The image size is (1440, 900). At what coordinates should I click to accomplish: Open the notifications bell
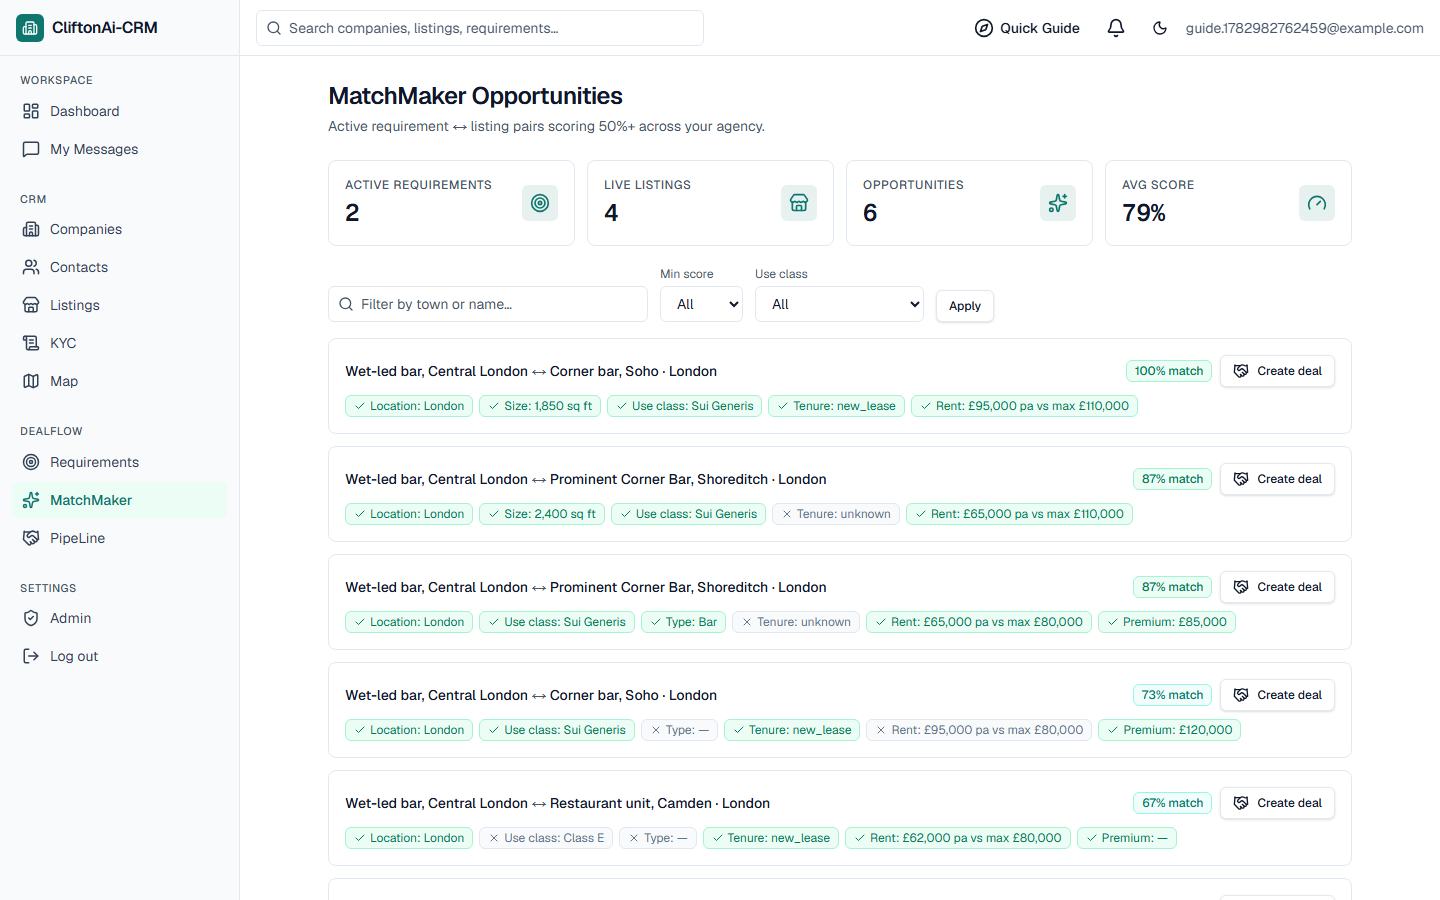click(x=1116, y=28)
